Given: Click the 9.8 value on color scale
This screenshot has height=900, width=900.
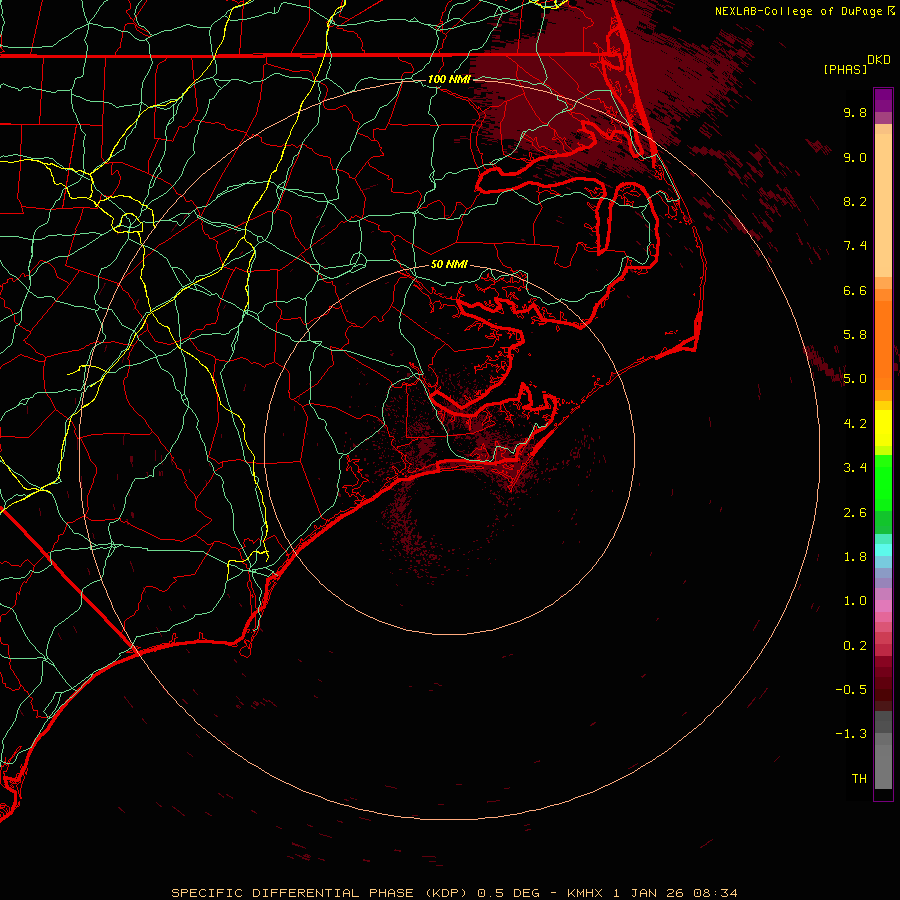Looking at the screenshot, I should [x=855, y=112].
